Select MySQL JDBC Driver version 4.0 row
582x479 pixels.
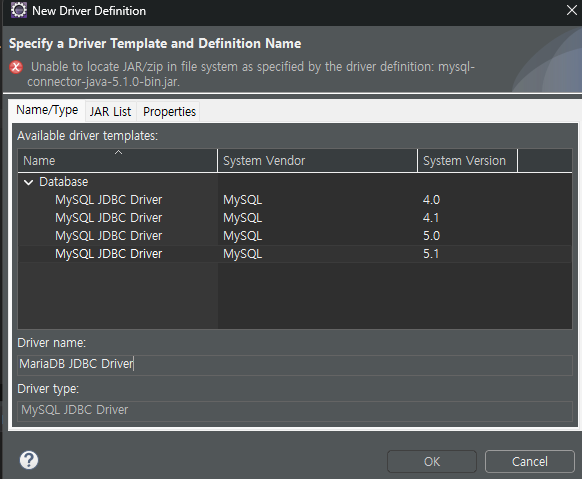point(295,200)
